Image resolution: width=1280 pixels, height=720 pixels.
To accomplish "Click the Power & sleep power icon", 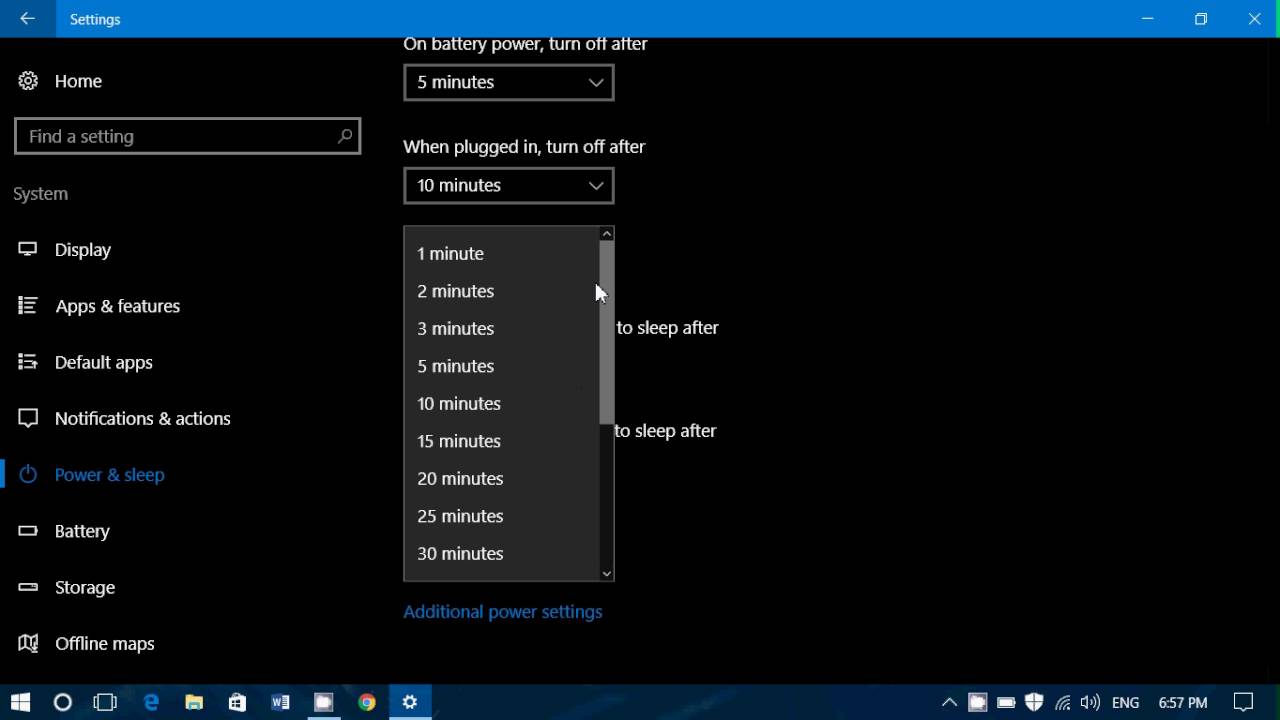I will (28, 474).
